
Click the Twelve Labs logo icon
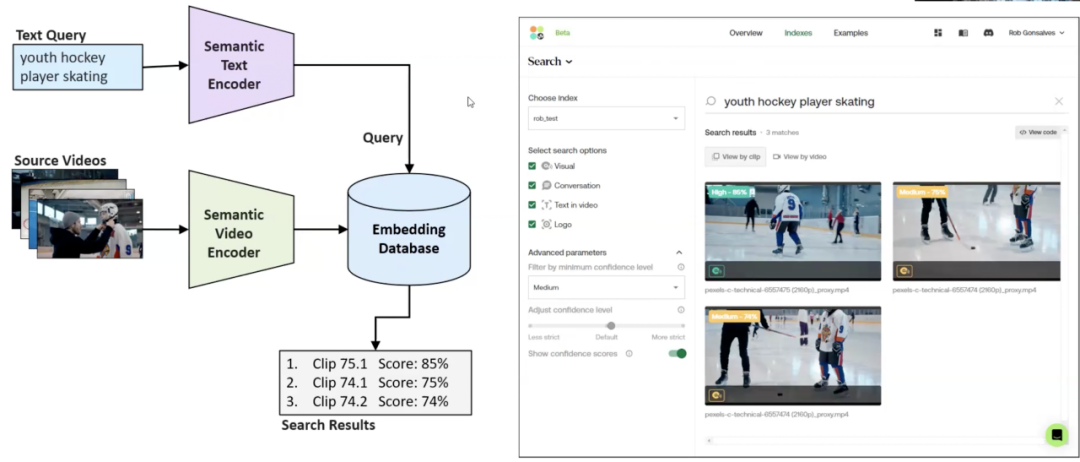coord(537,33)
